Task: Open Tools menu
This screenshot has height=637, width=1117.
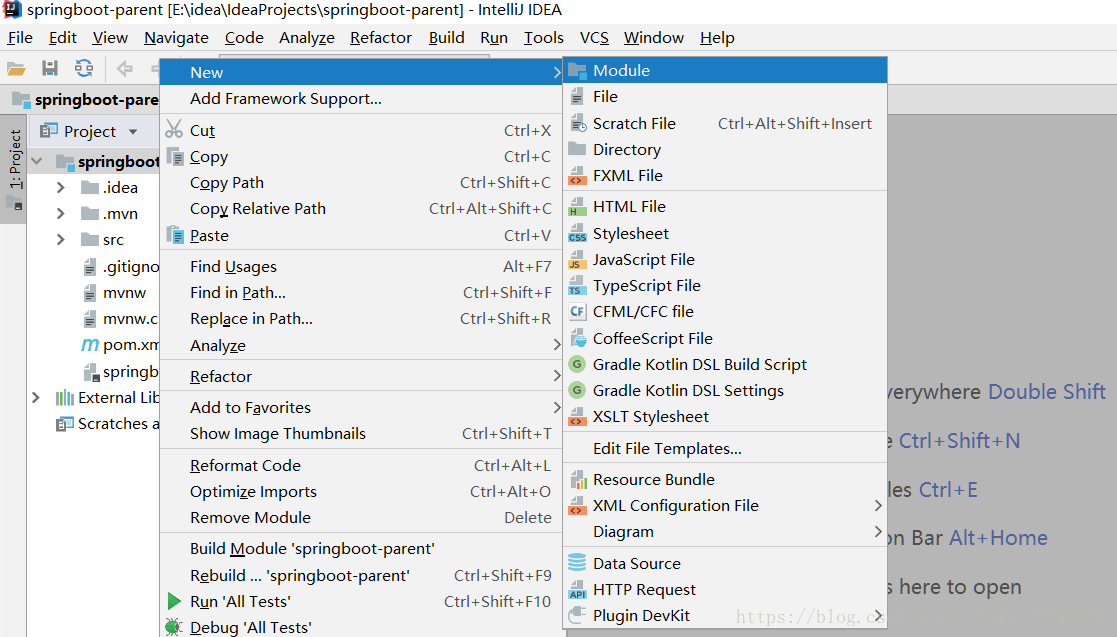Action: click(544, 38)
